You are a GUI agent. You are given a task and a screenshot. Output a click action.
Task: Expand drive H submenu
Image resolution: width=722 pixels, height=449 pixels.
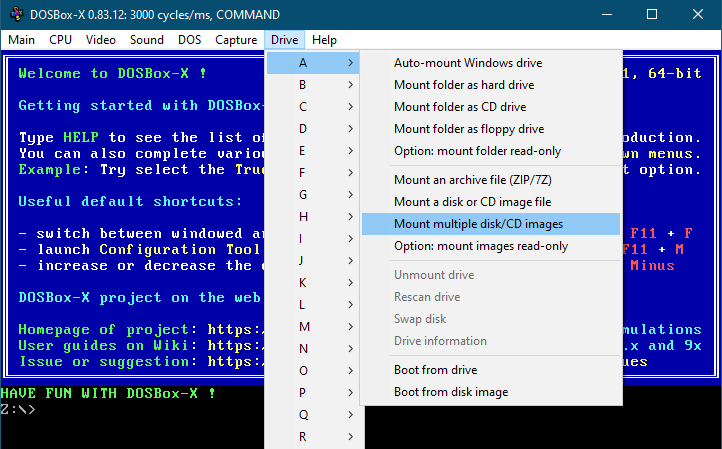pyautogui.click(x=313, y=216)
